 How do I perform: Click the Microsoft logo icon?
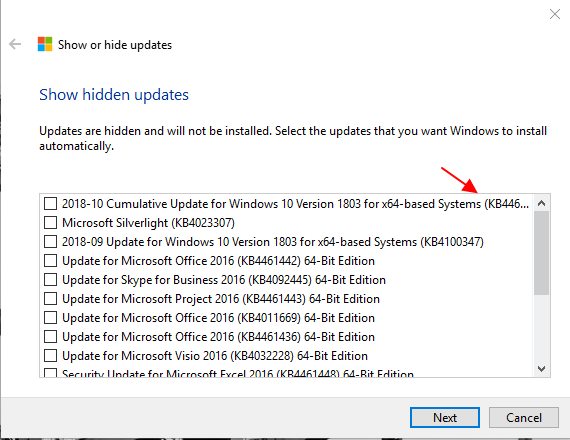tap(45, 44)
